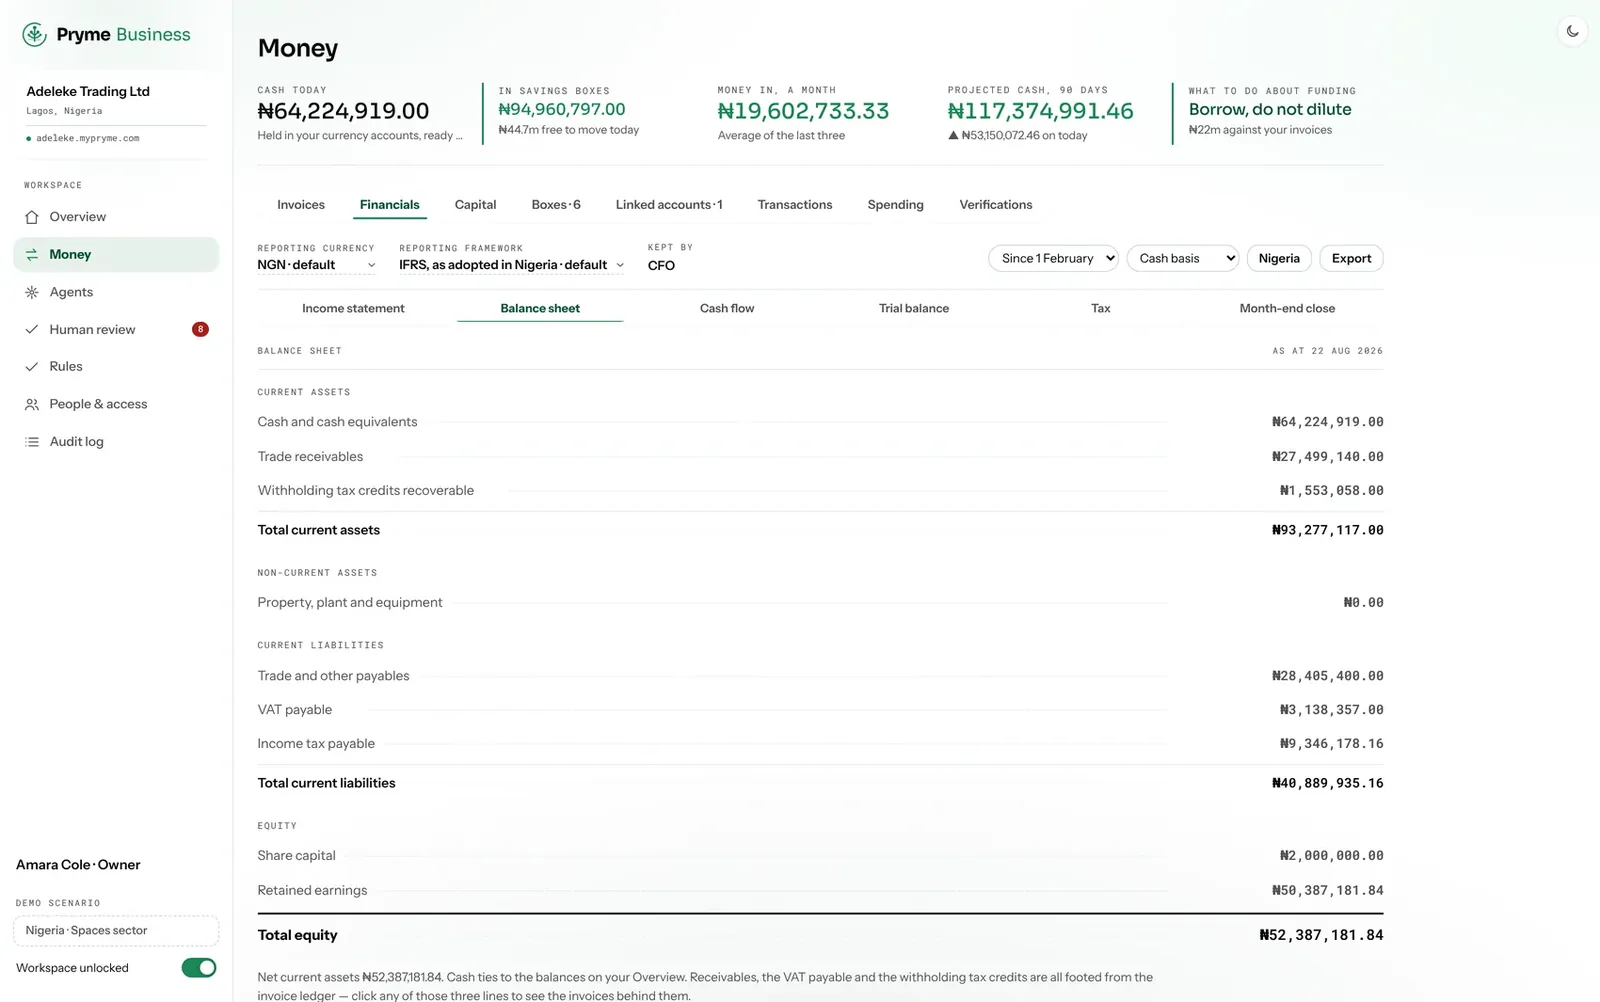Toggle the Workspace unlocked switch

tap(199, 968)
